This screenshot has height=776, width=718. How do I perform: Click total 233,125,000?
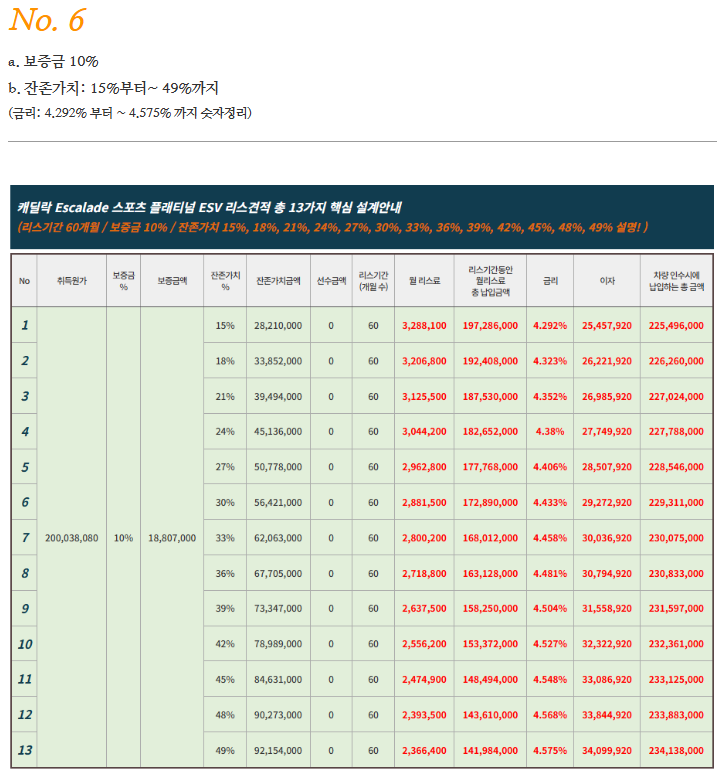[x=676, y=679]
